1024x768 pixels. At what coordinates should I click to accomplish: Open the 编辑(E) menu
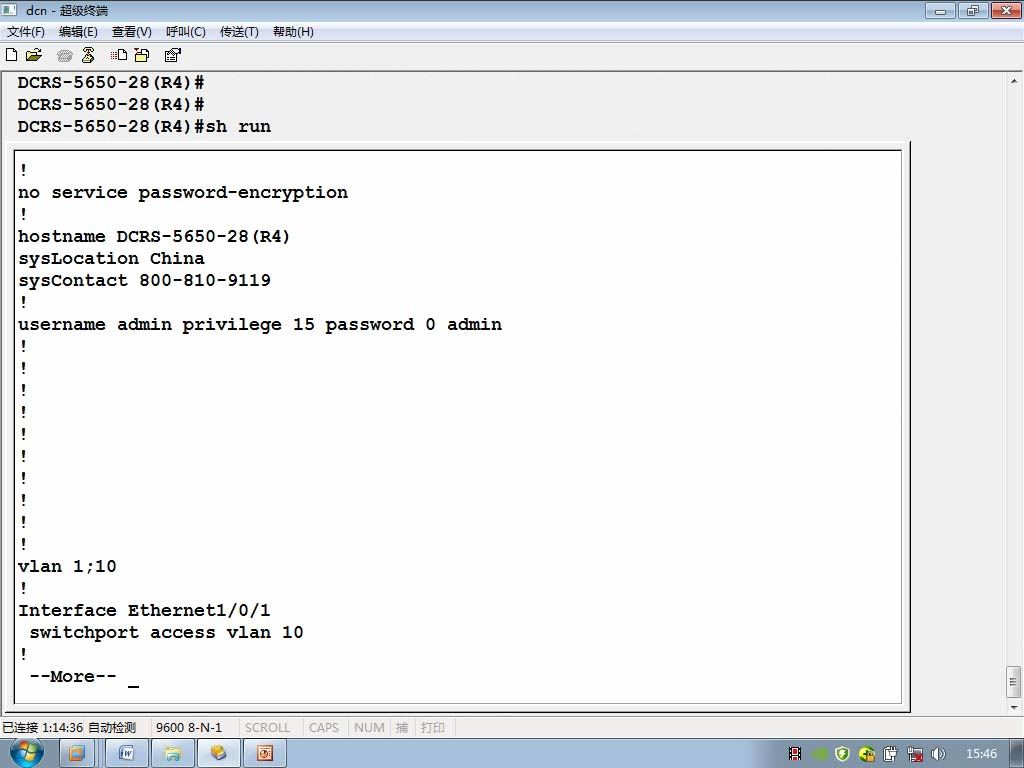pos(78,31)
